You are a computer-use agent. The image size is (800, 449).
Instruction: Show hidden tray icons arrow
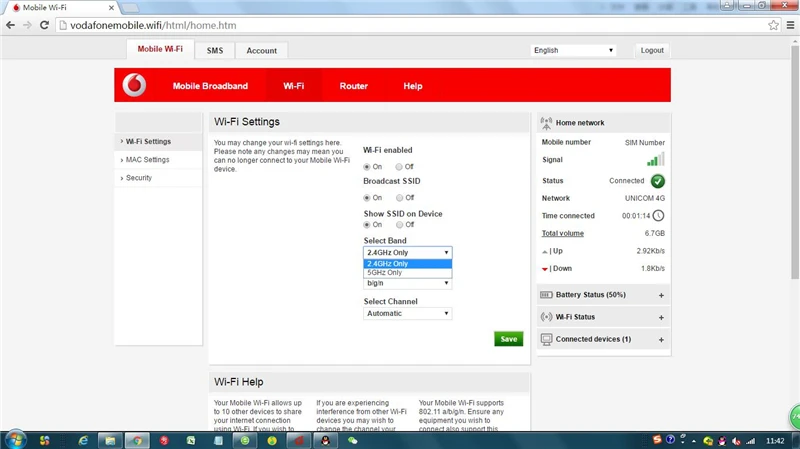[x=694, y=441]
